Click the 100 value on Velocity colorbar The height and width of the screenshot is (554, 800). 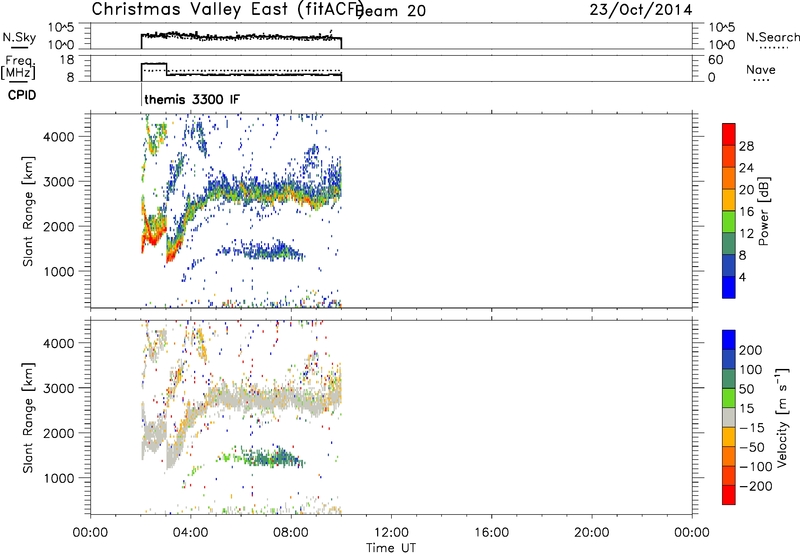pos(751,369)
